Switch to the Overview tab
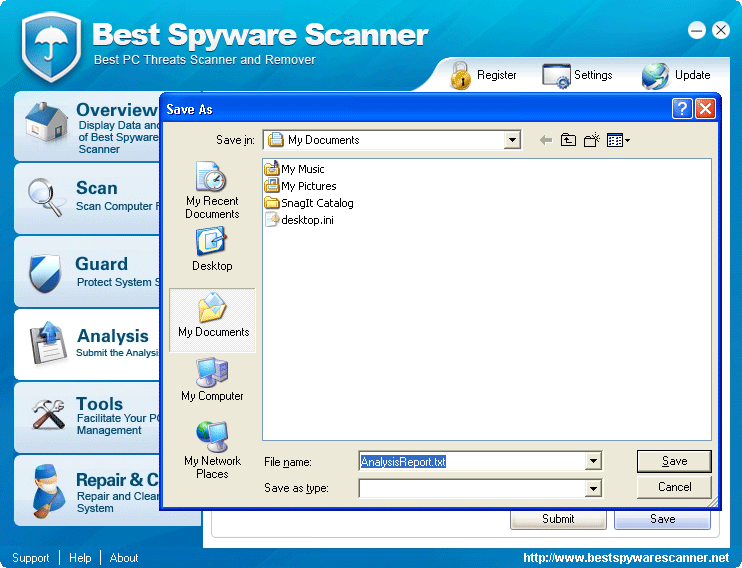Screen dimensions: 742x568 coord(87,126)
